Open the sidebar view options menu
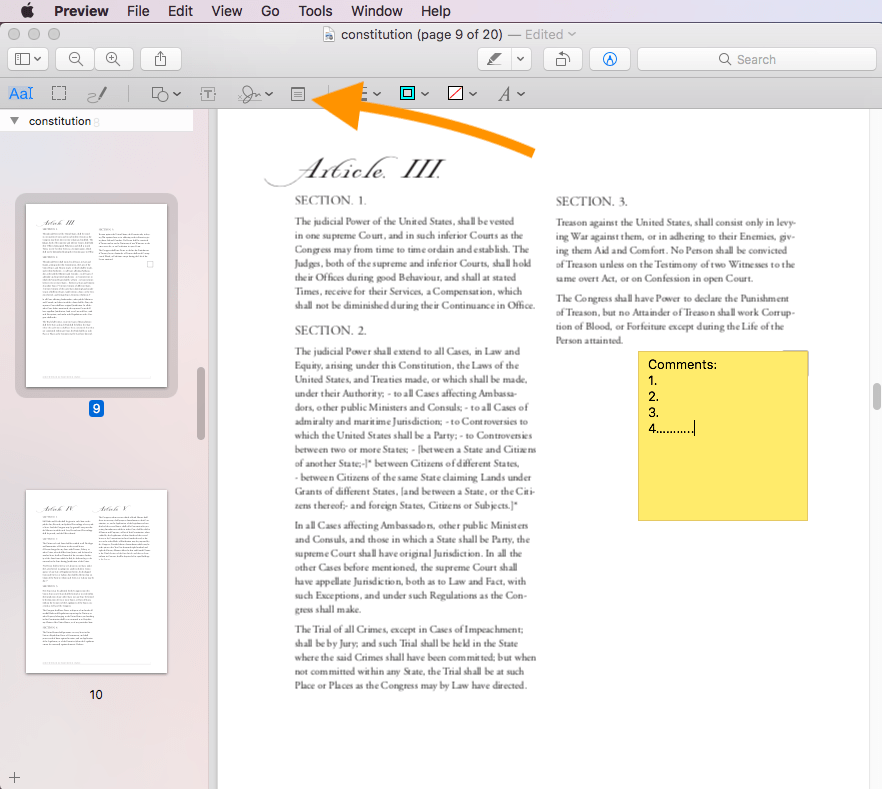This screenshot has width=882, height=789. [x=31, y=59]
